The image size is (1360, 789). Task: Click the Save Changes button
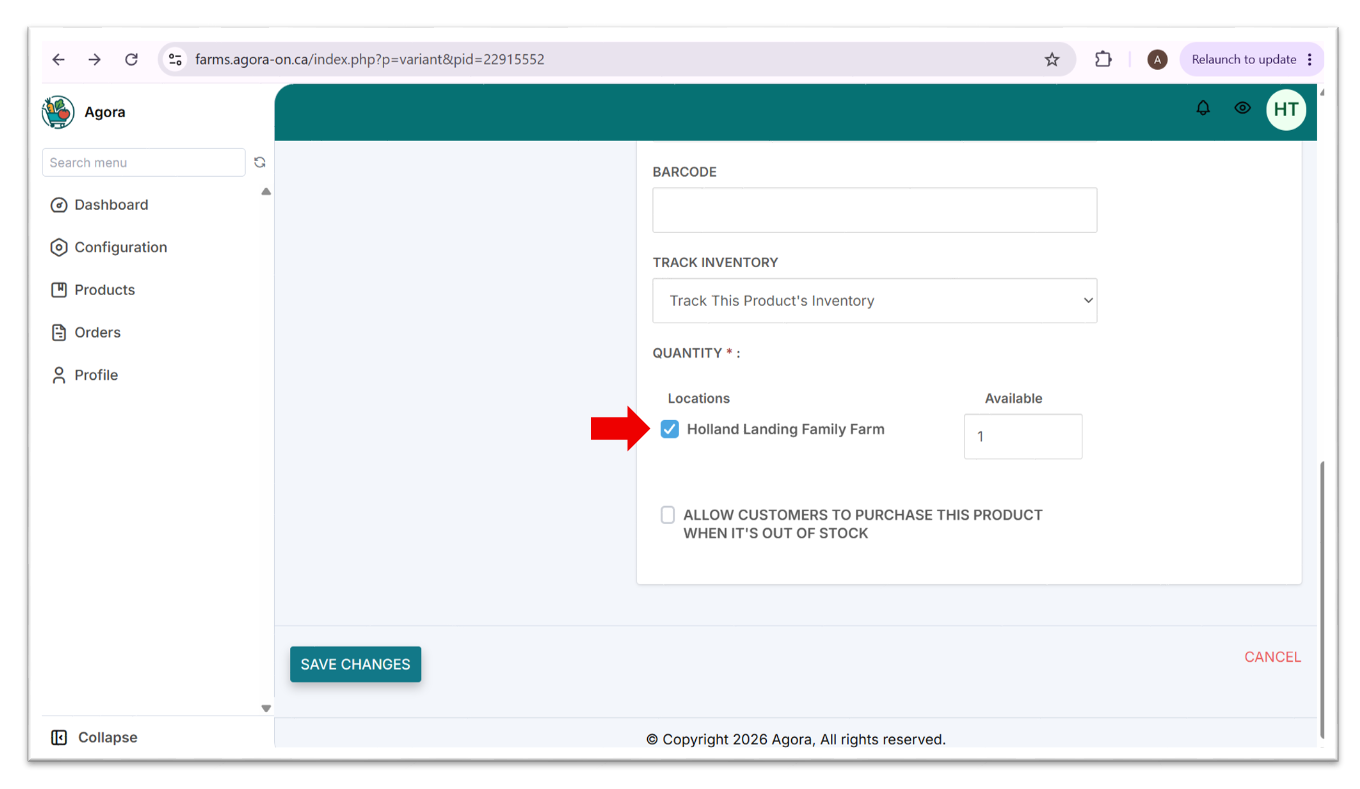point(356,664)
